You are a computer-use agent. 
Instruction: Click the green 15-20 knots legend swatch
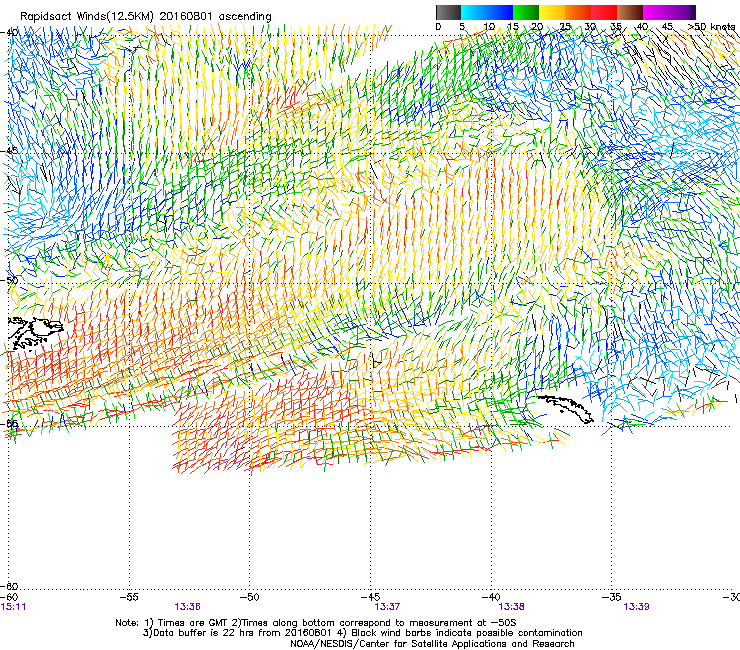tap(526, 12)
